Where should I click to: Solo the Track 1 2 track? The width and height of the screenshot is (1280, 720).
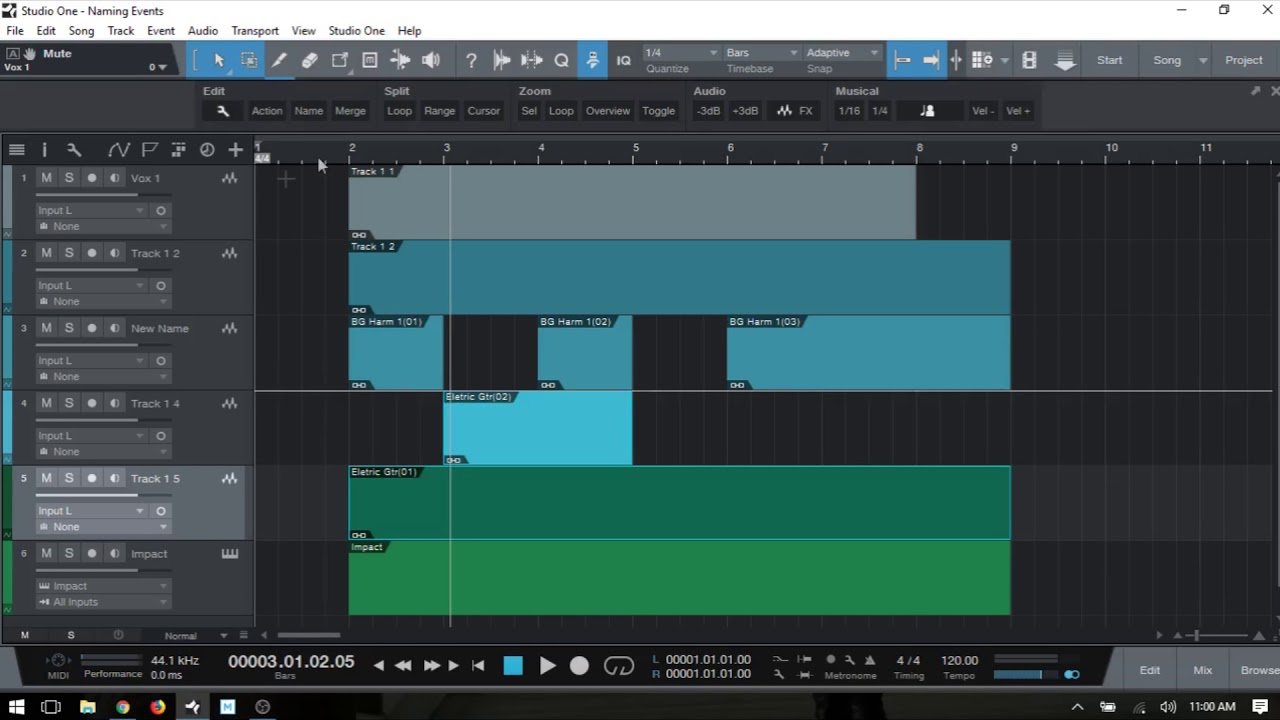(69, 253)
